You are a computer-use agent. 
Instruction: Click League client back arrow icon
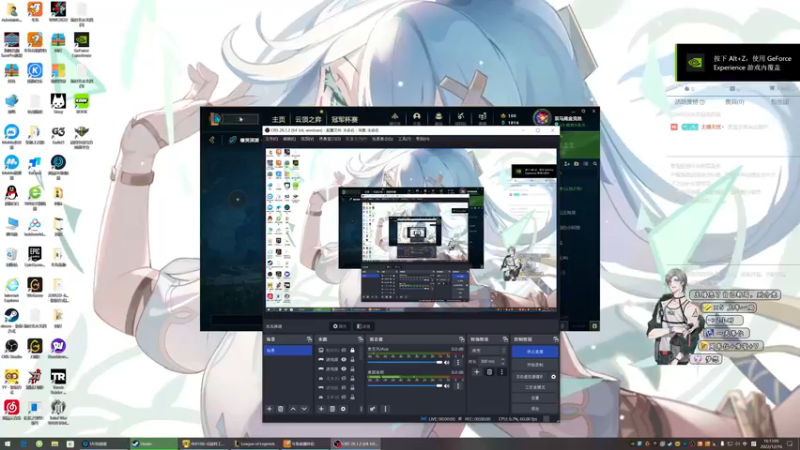pos(212,139)
